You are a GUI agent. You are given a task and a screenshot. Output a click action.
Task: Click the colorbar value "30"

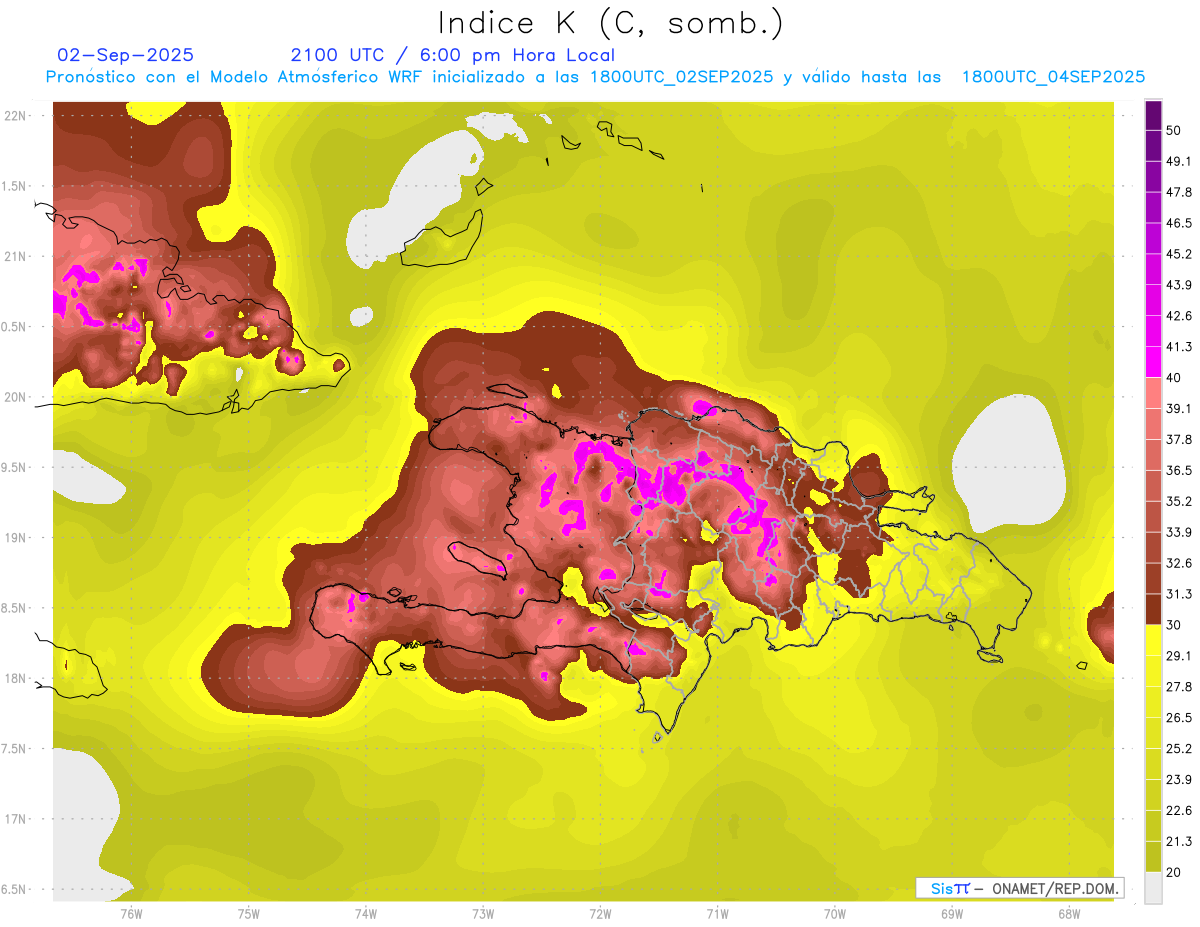pos(1175,625)
